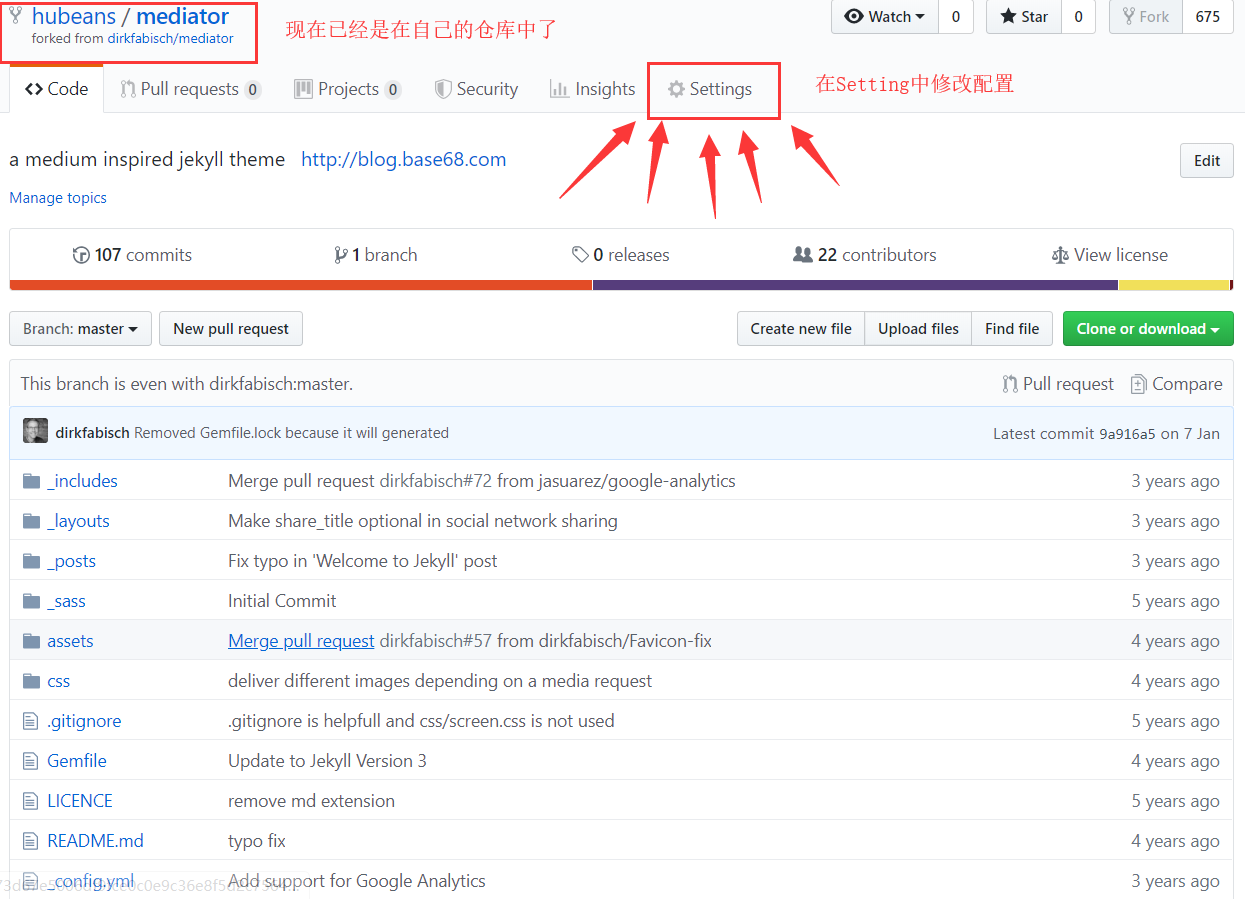
Task: Click the Fork button
Action: 1146,16
